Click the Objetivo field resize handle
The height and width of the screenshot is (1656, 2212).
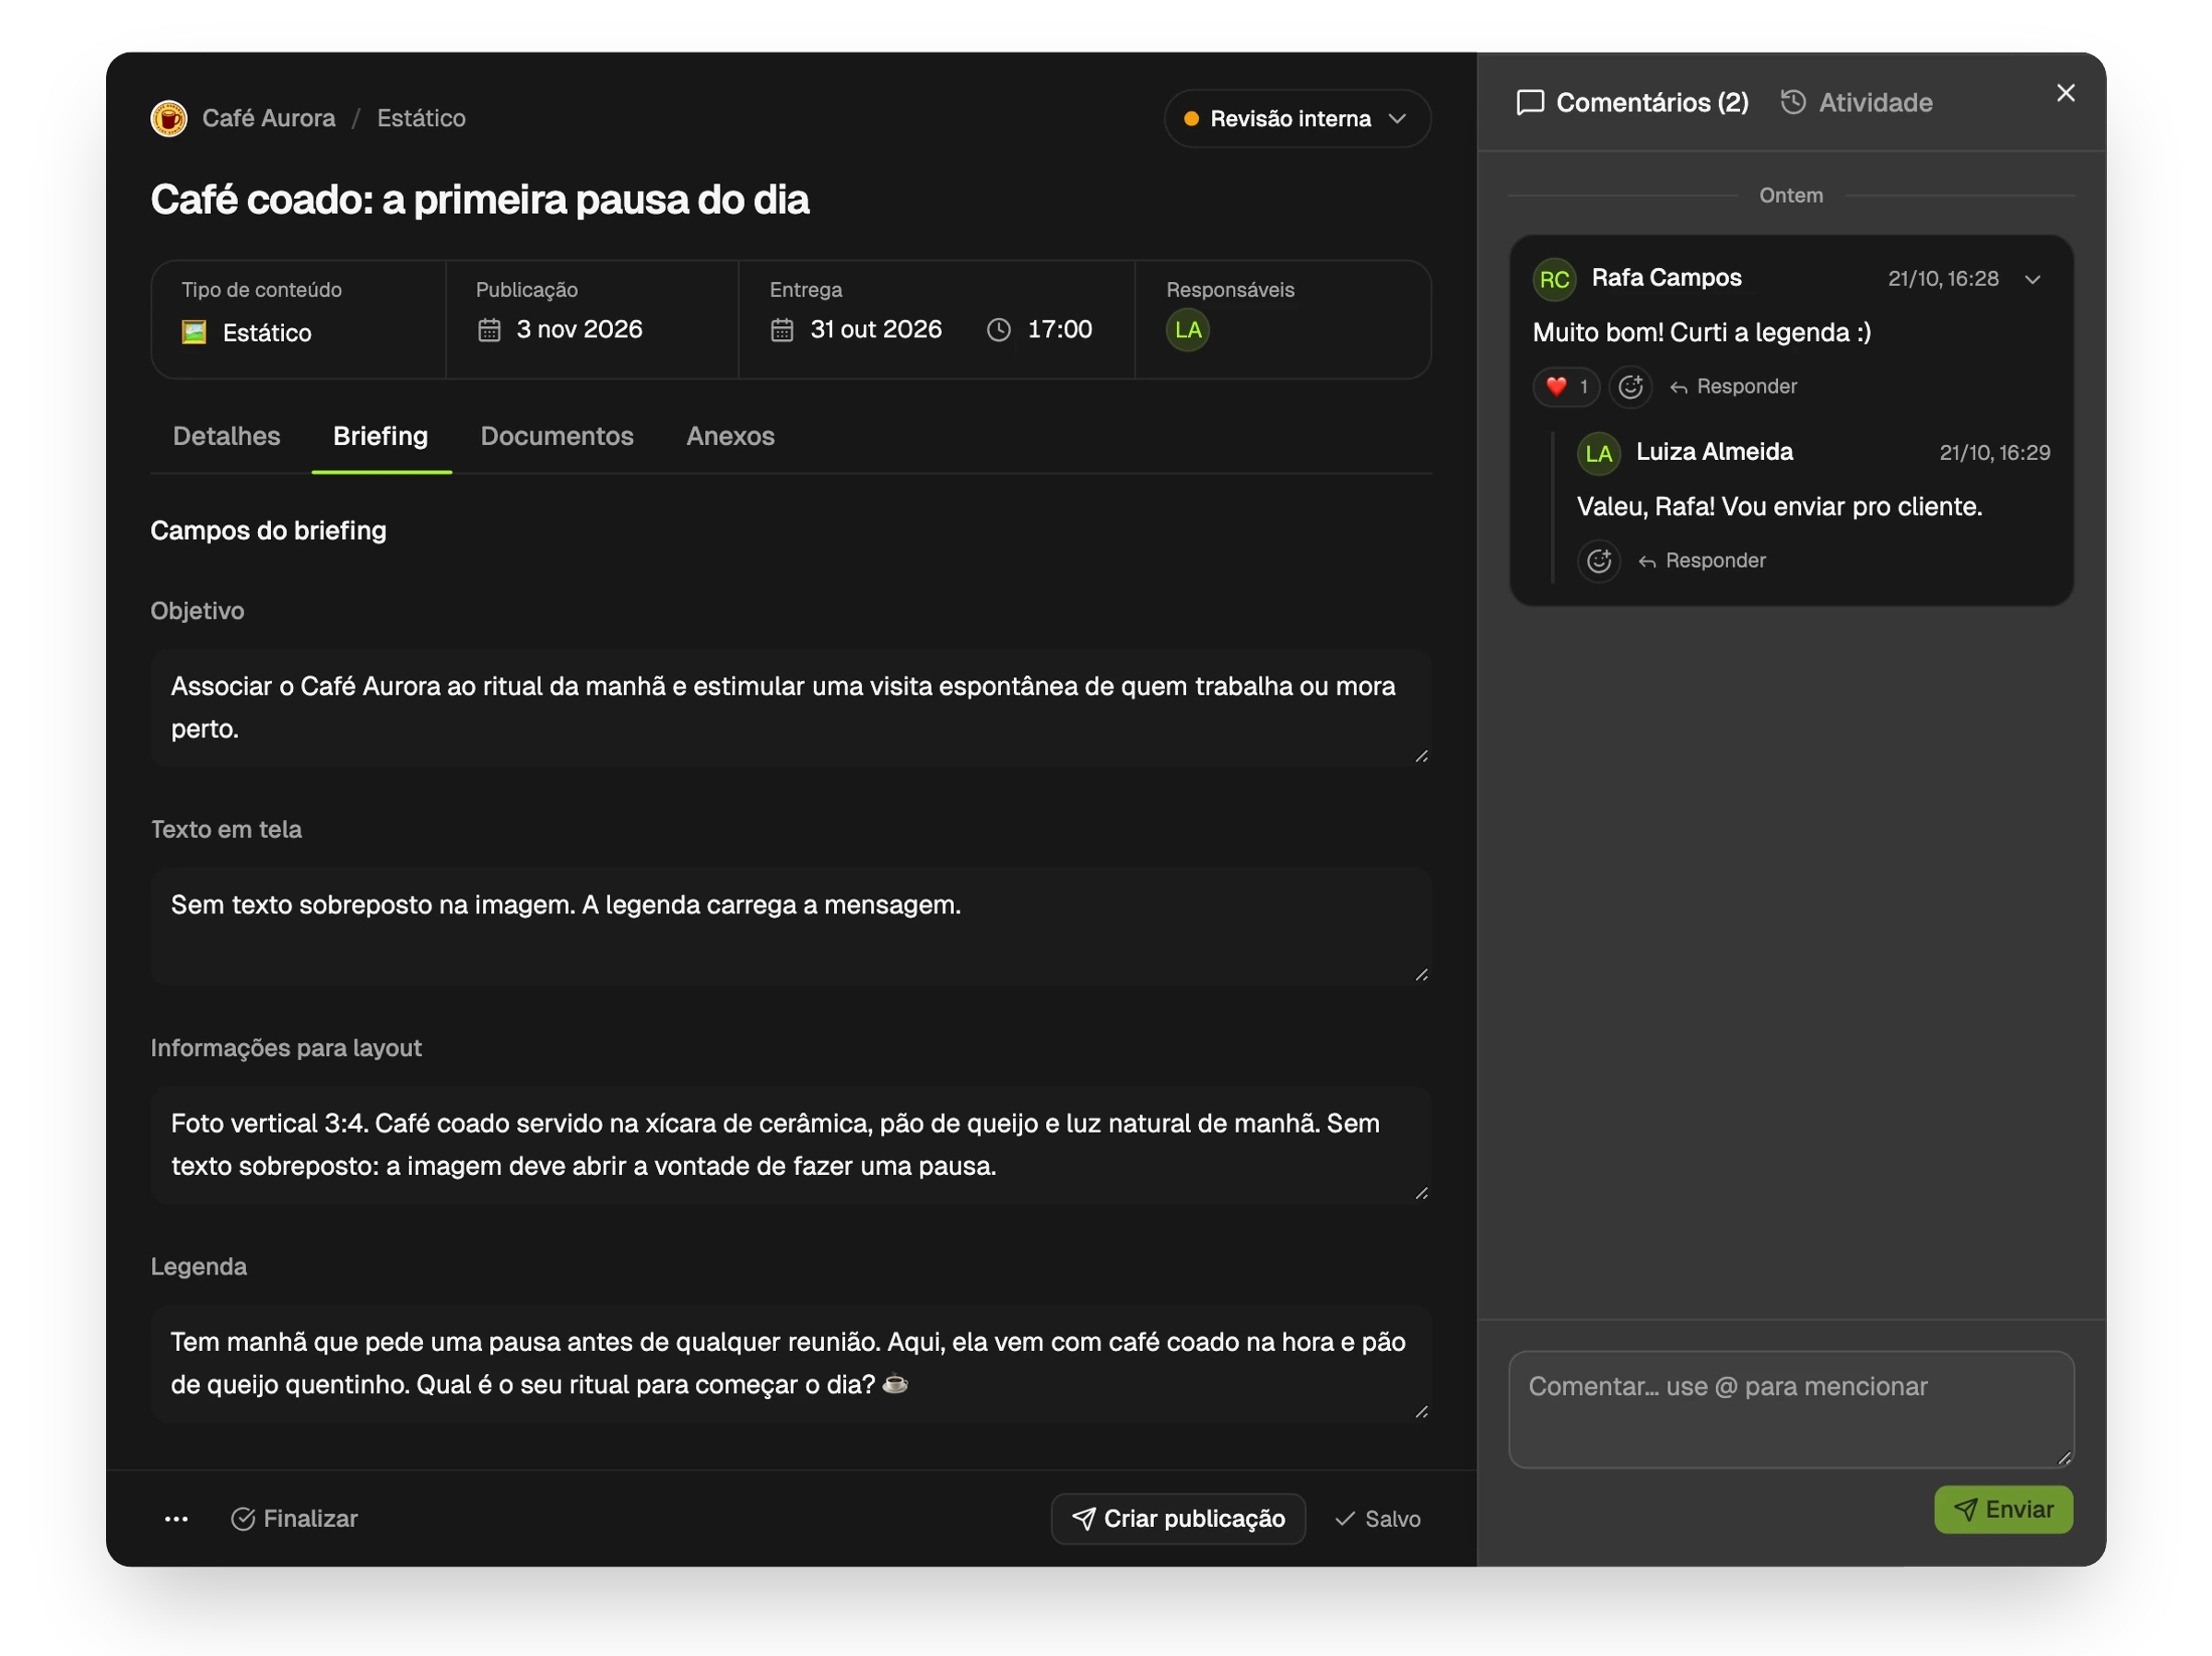pyautogui.click(x=1421, y=755)
